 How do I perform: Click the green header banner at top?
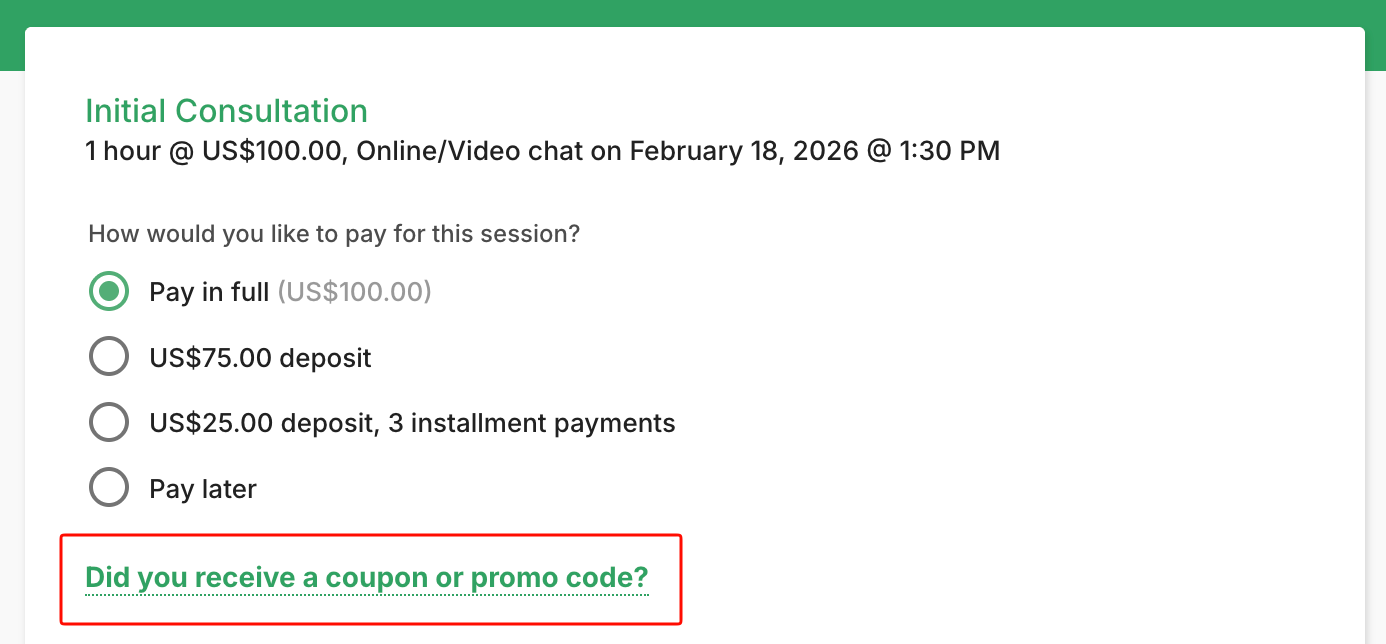[692, 12]
